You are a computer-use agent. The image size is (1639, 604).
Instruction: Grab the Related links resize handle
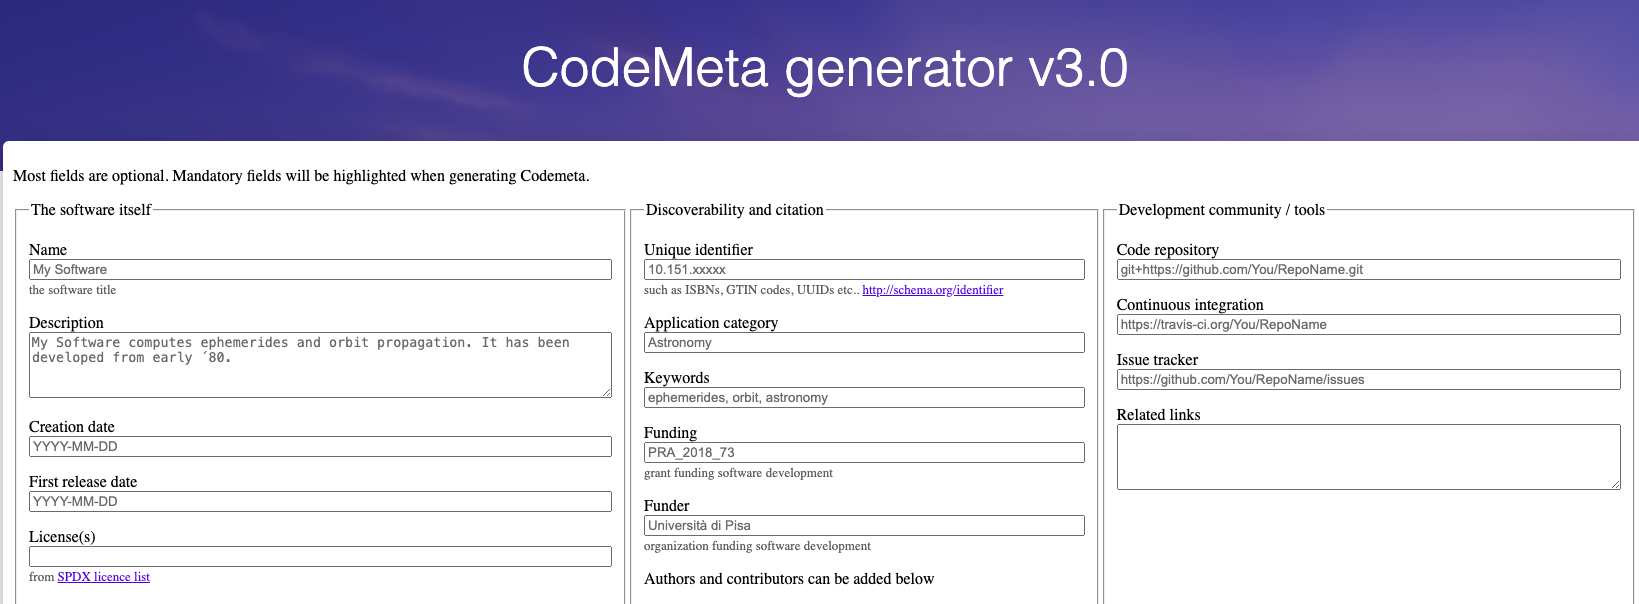point(1616,485)
